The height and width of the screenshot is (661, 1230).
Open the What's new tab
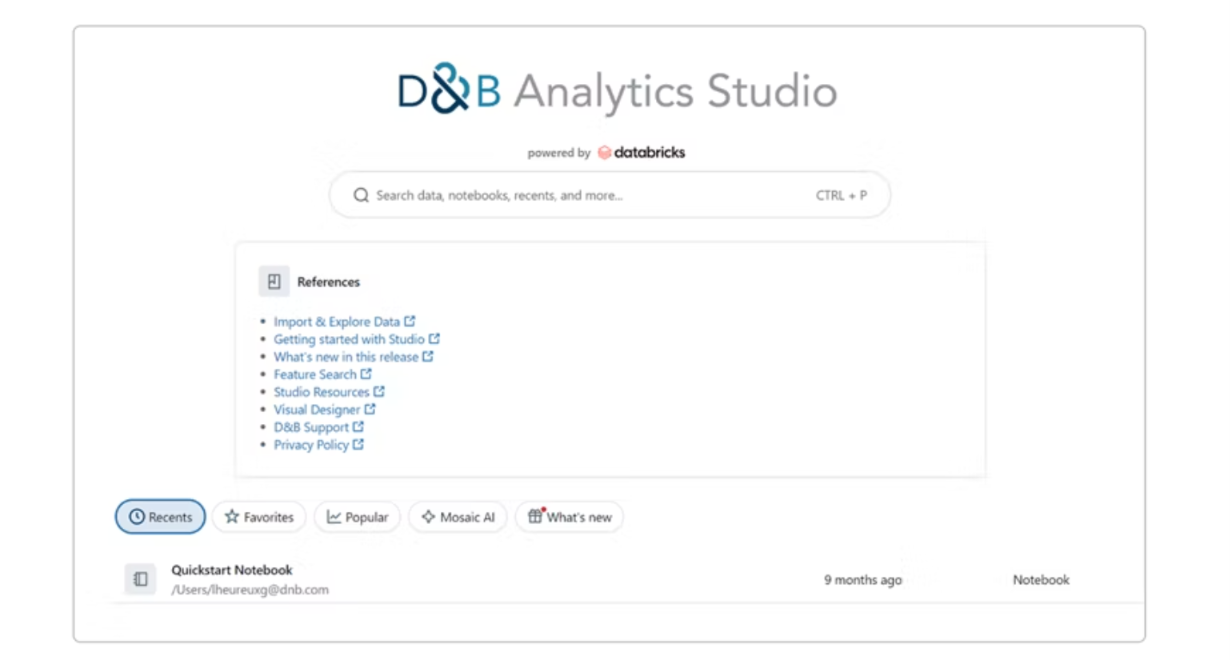[569, 517]
